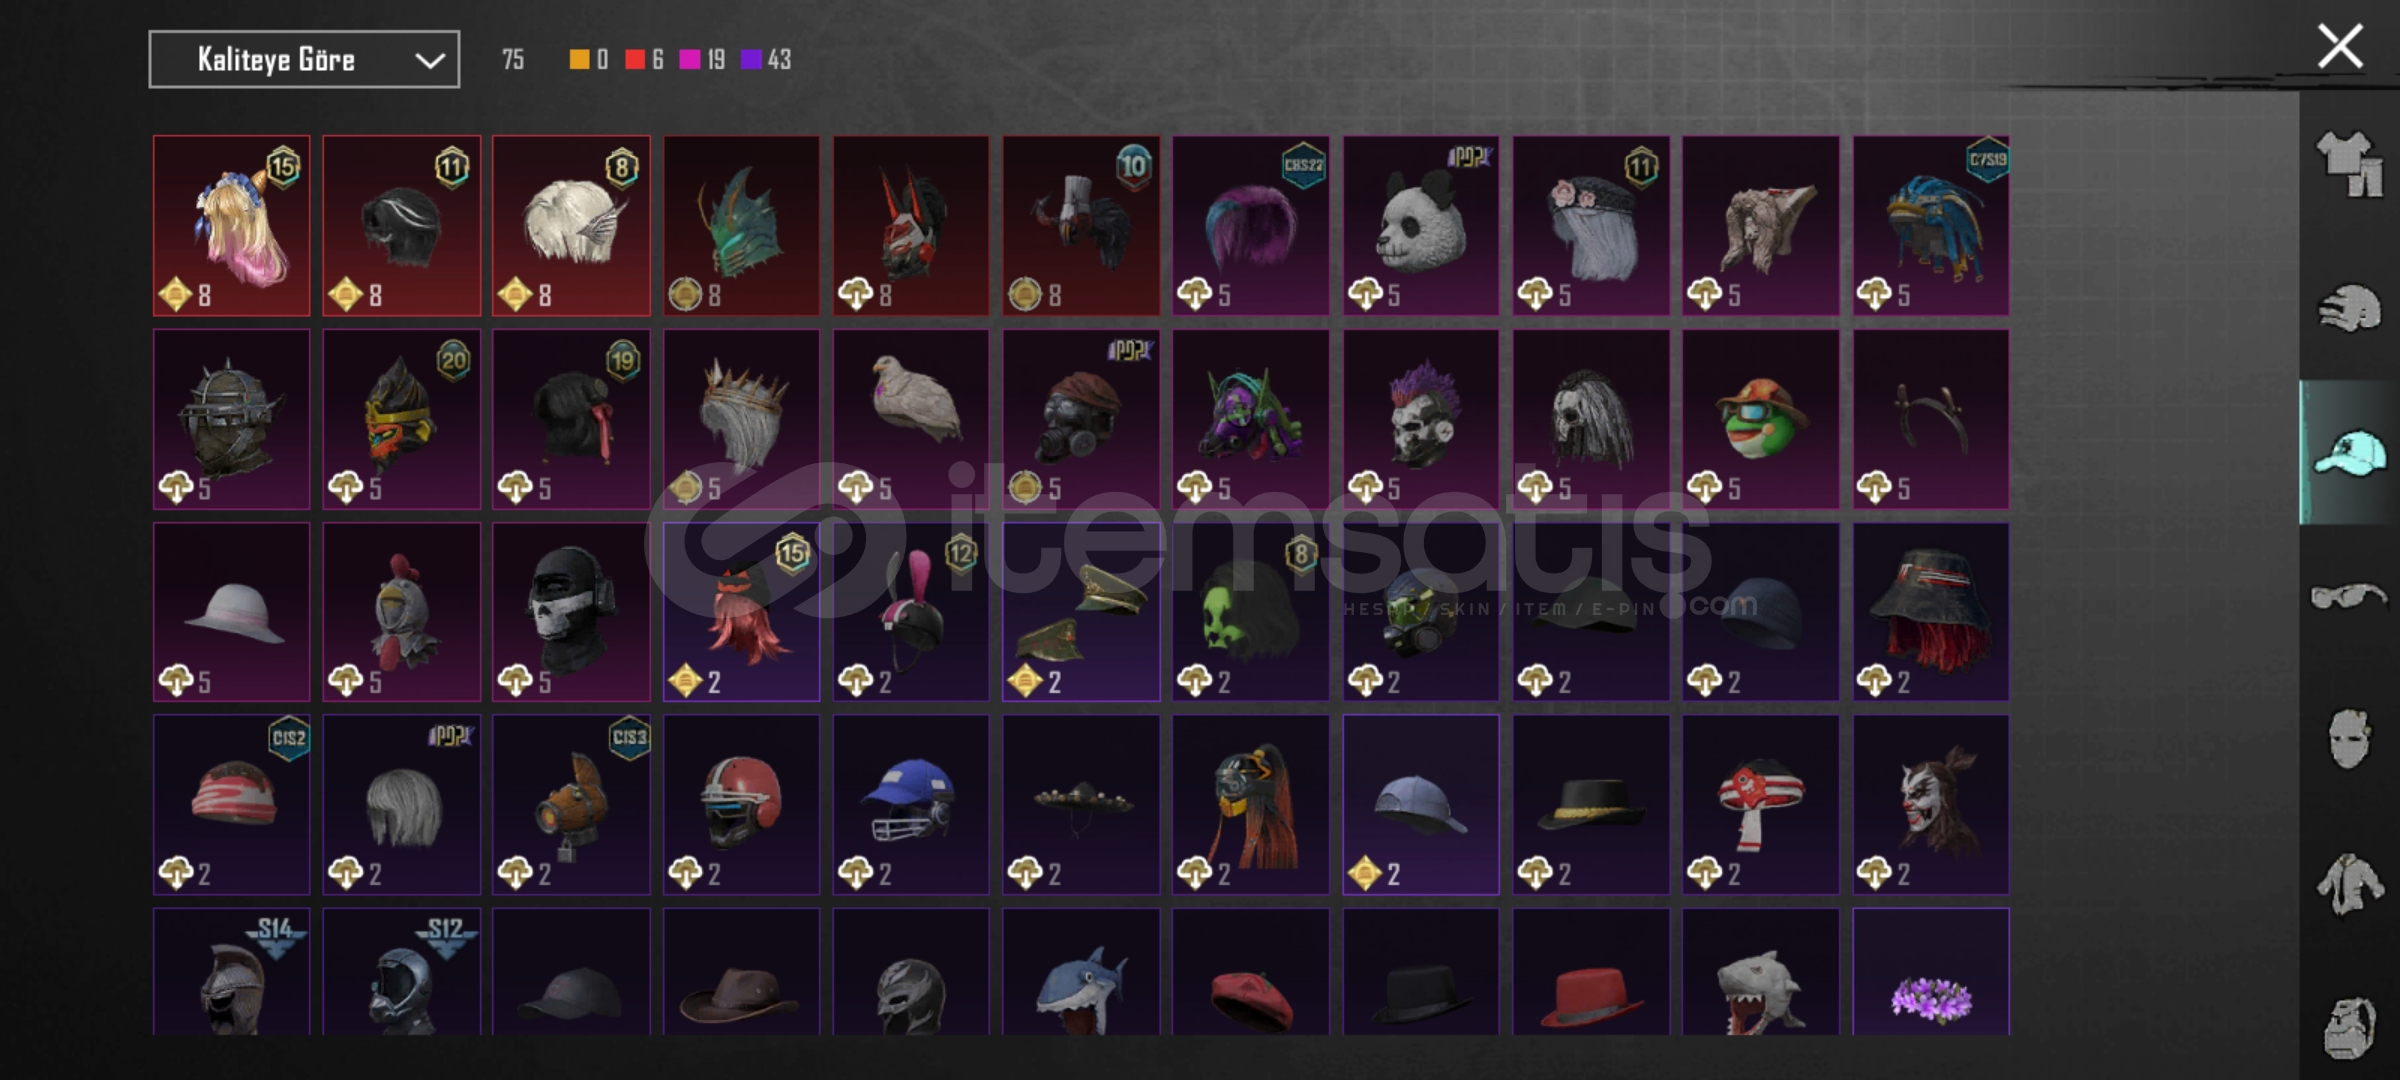Click the red quality color indicator
Viewport: 2400px width, 1080px height.
634,60
